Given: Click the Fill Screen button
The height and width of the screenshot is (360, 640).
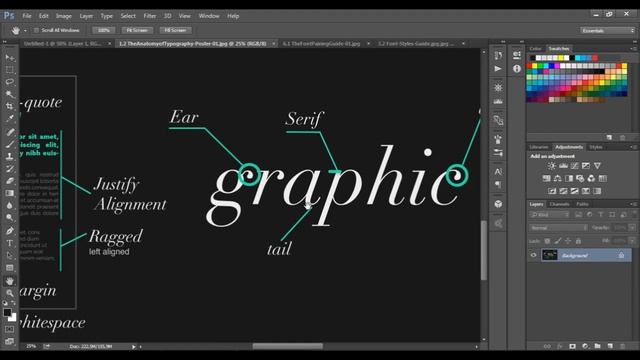Looking at the screenshot, I should (x=176, y=30).
